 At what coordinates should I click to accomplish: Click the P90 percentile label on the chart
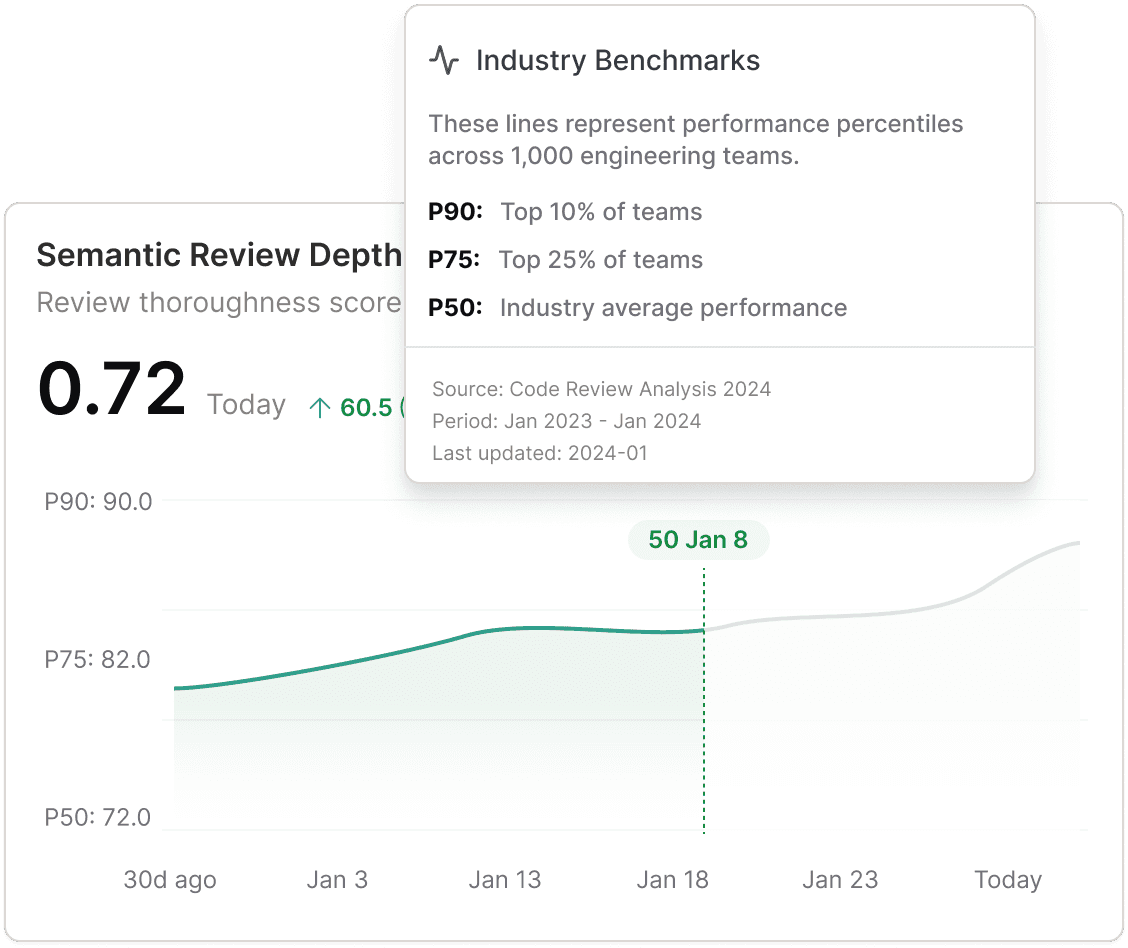coord(98,502)
